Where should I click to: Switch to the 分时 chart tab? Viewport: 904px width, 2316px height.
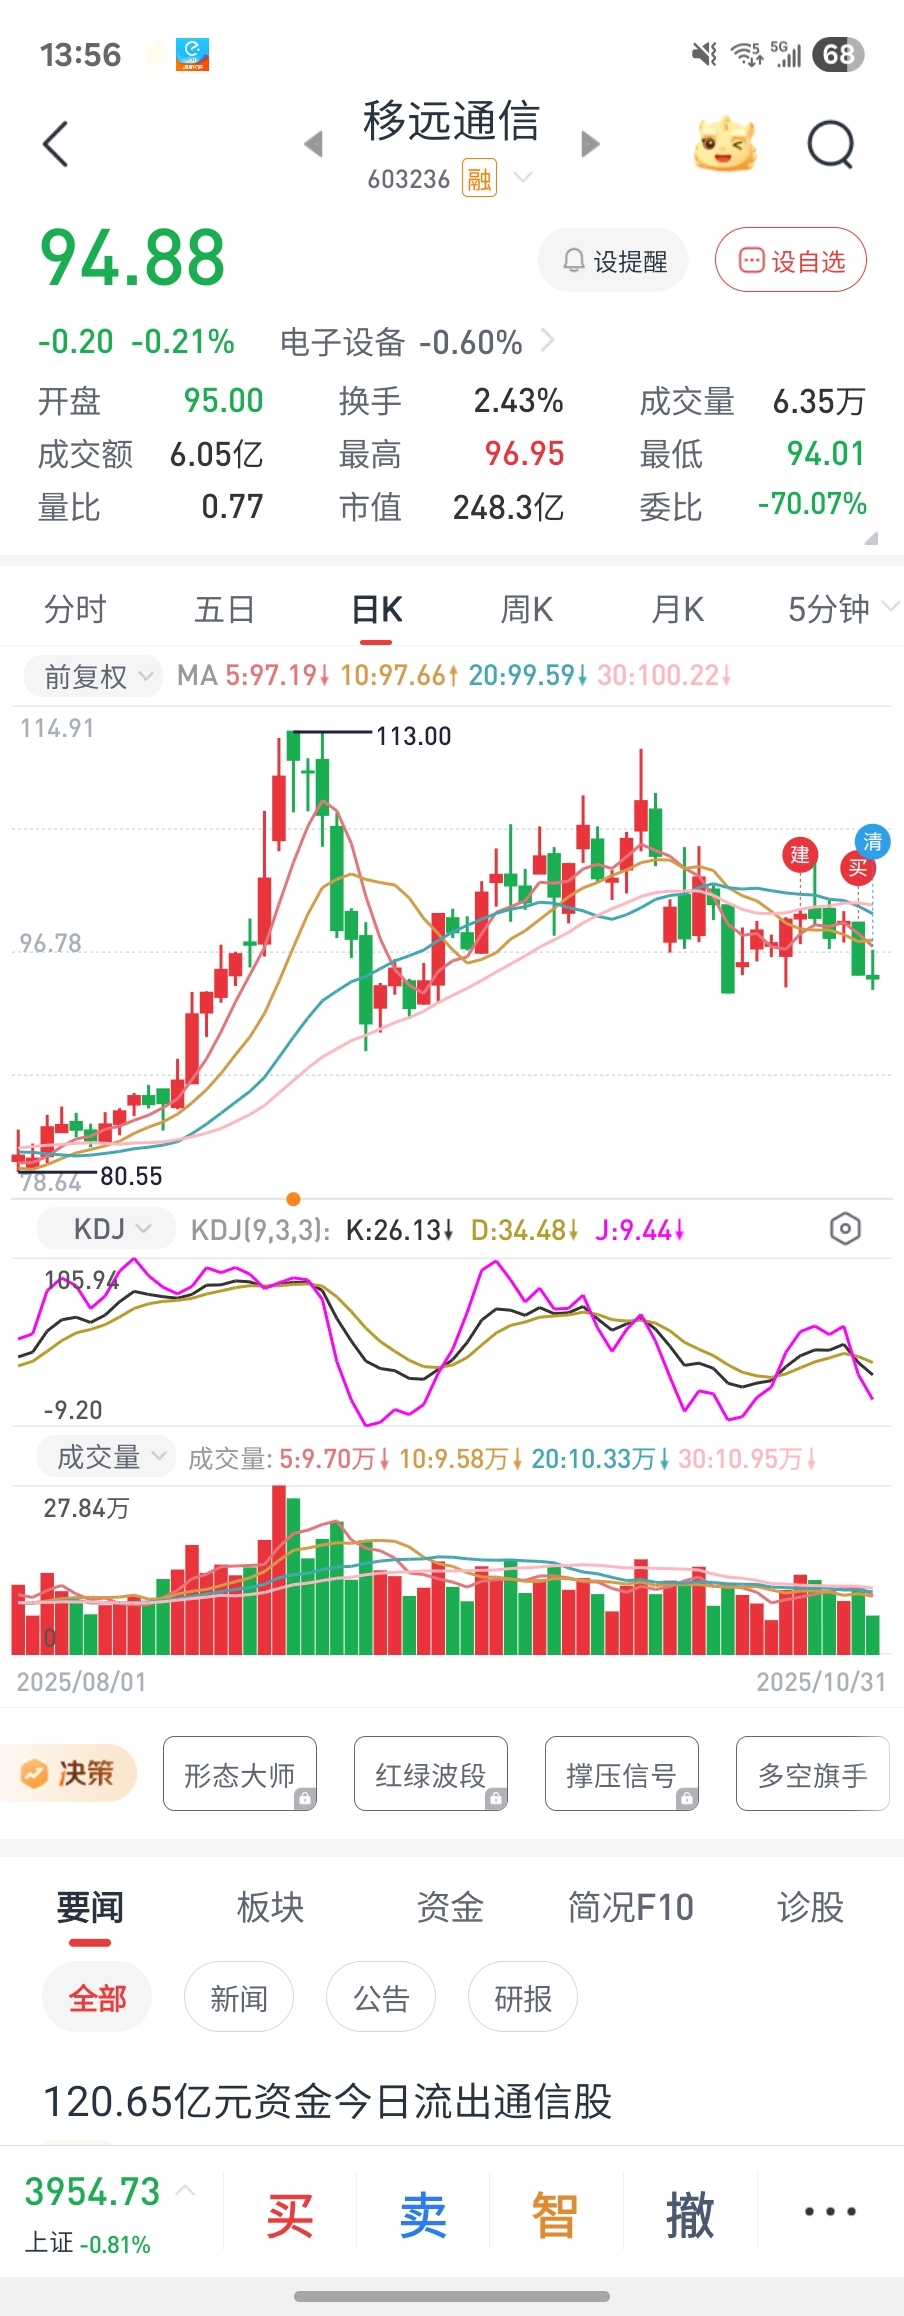click(x=75, y=609)
